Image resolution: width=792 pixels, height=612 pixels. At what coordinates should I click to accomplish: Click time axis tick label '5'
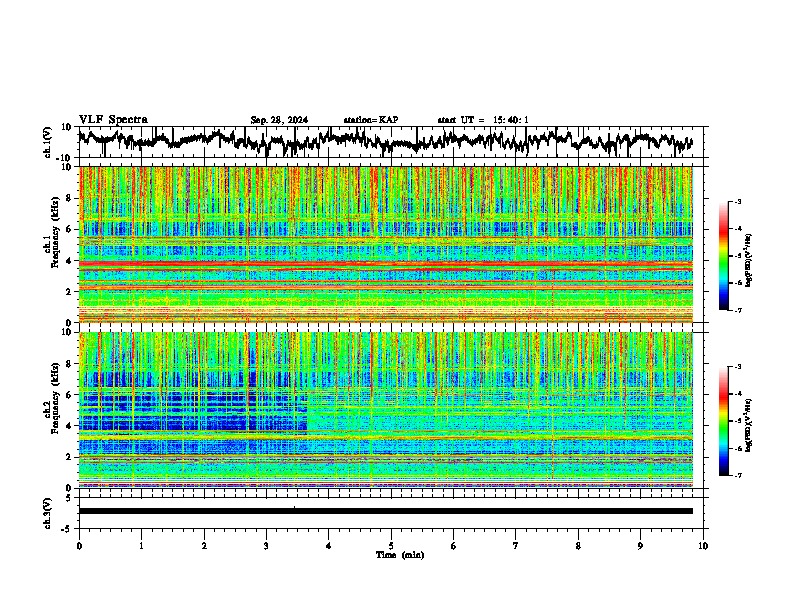pos(391,546)
